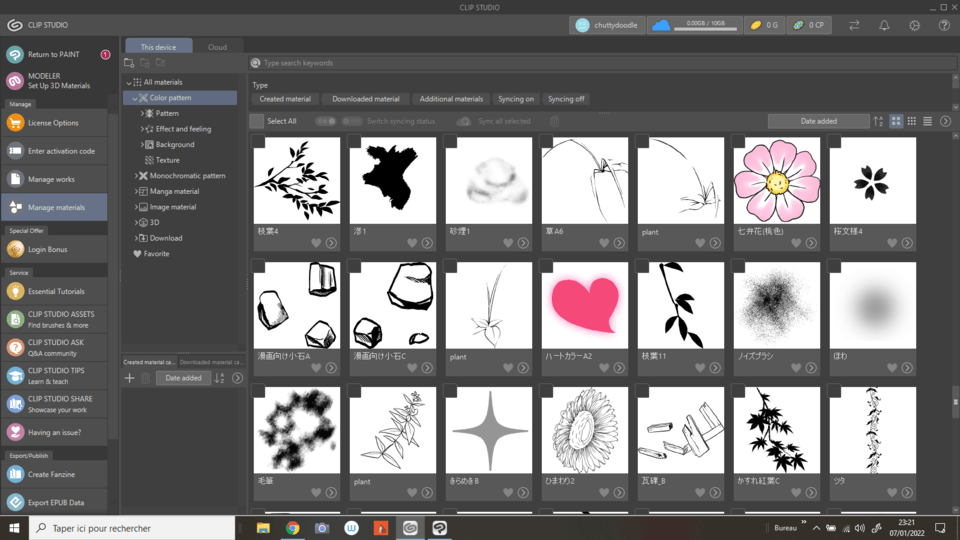Switch to list view layout
This screenshot has width=960, height=540.
[x=928, y=121]
